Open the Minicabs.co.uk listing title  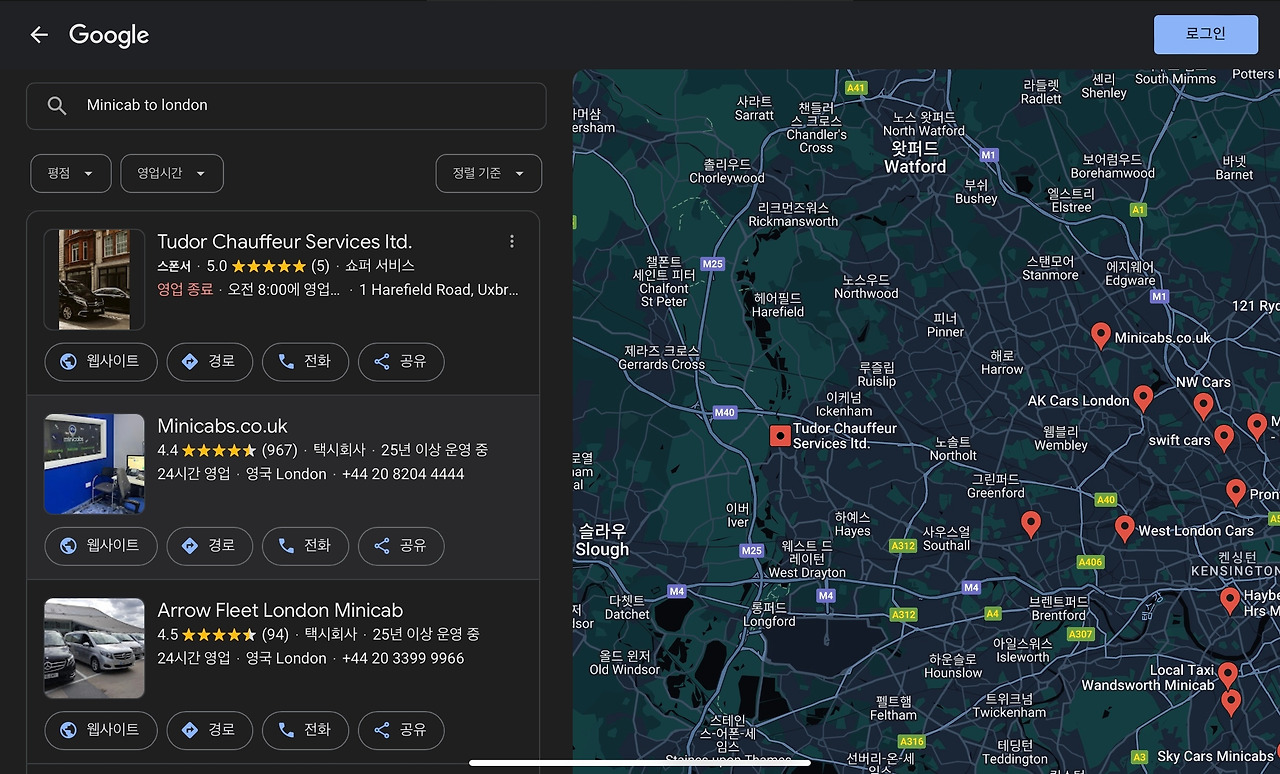(222, 426)
